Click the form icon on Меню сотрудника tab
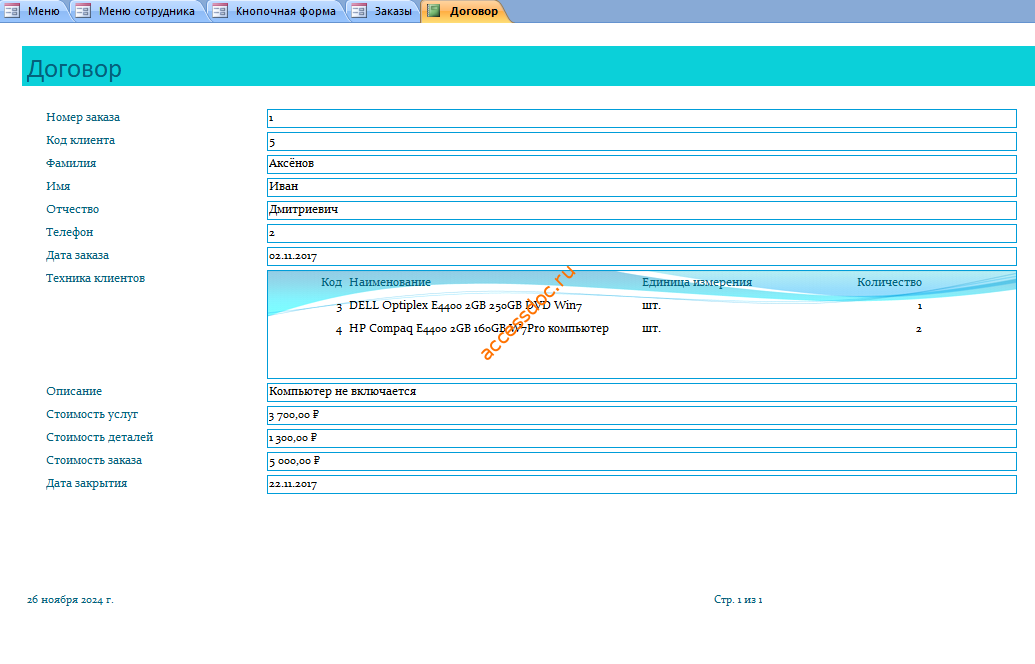Image resolution: width=1035 pixels, height=664 pixels. coord(83,11)
